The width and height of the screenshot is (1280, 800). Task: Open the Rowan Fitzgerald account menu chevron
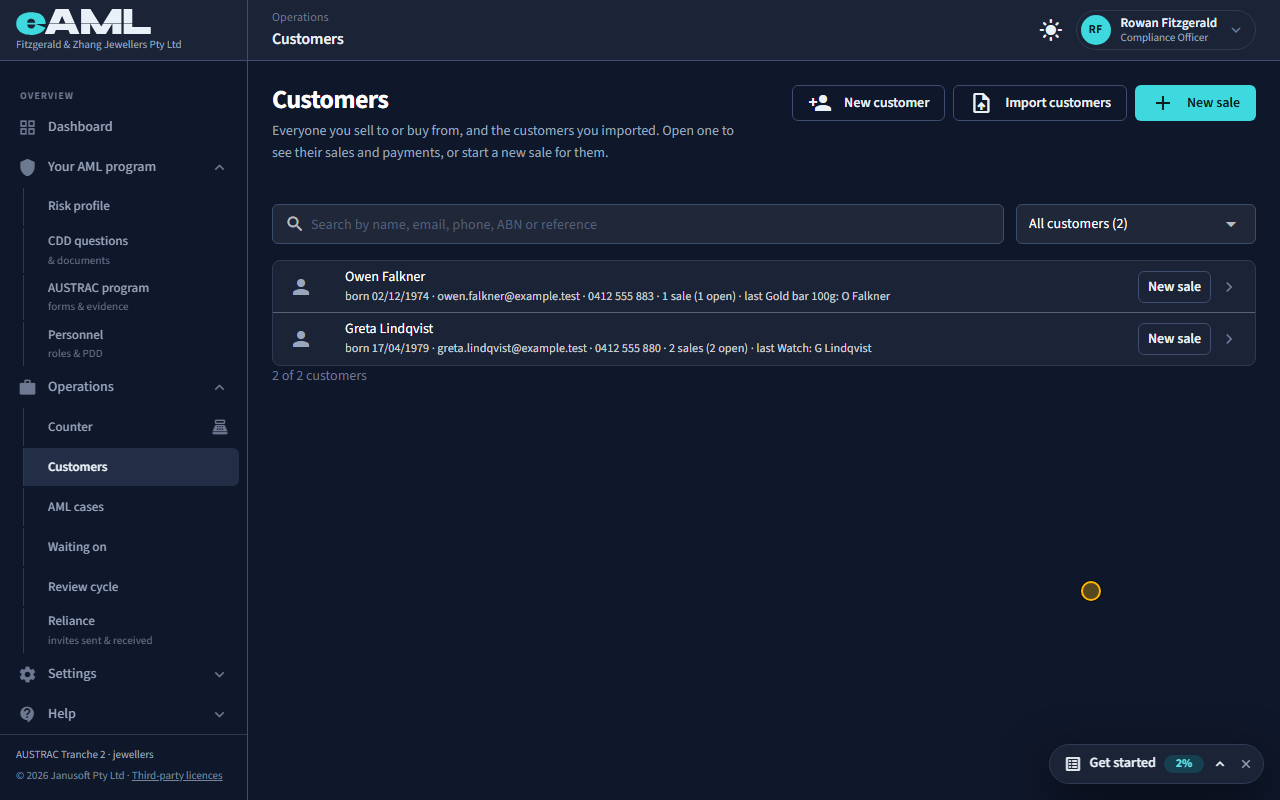[1236, 30]
